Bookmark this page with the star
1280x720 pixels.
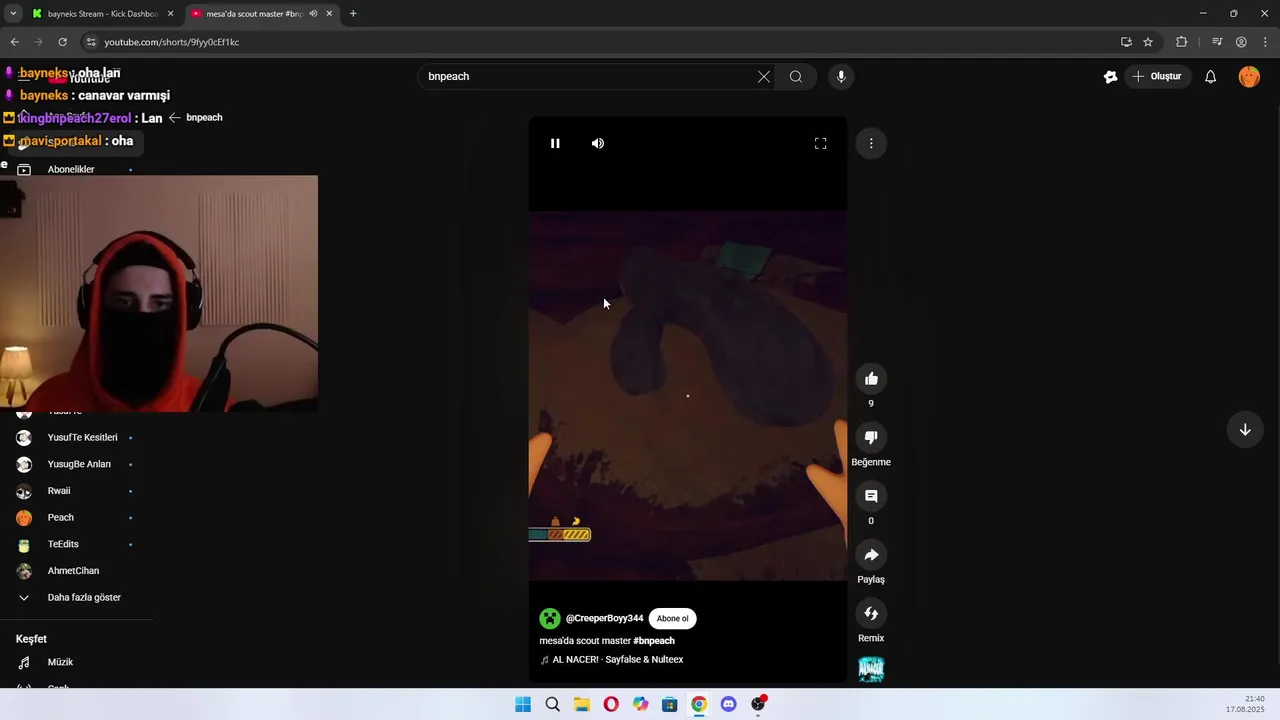1148,42
